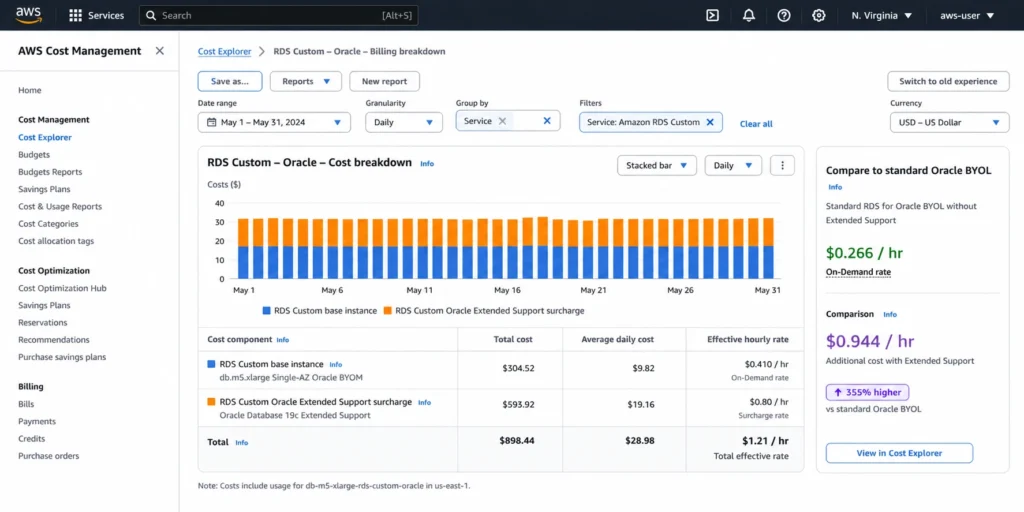1024x512 pixels.
Task: Clear the Group by field
Action: coord(547,121)
